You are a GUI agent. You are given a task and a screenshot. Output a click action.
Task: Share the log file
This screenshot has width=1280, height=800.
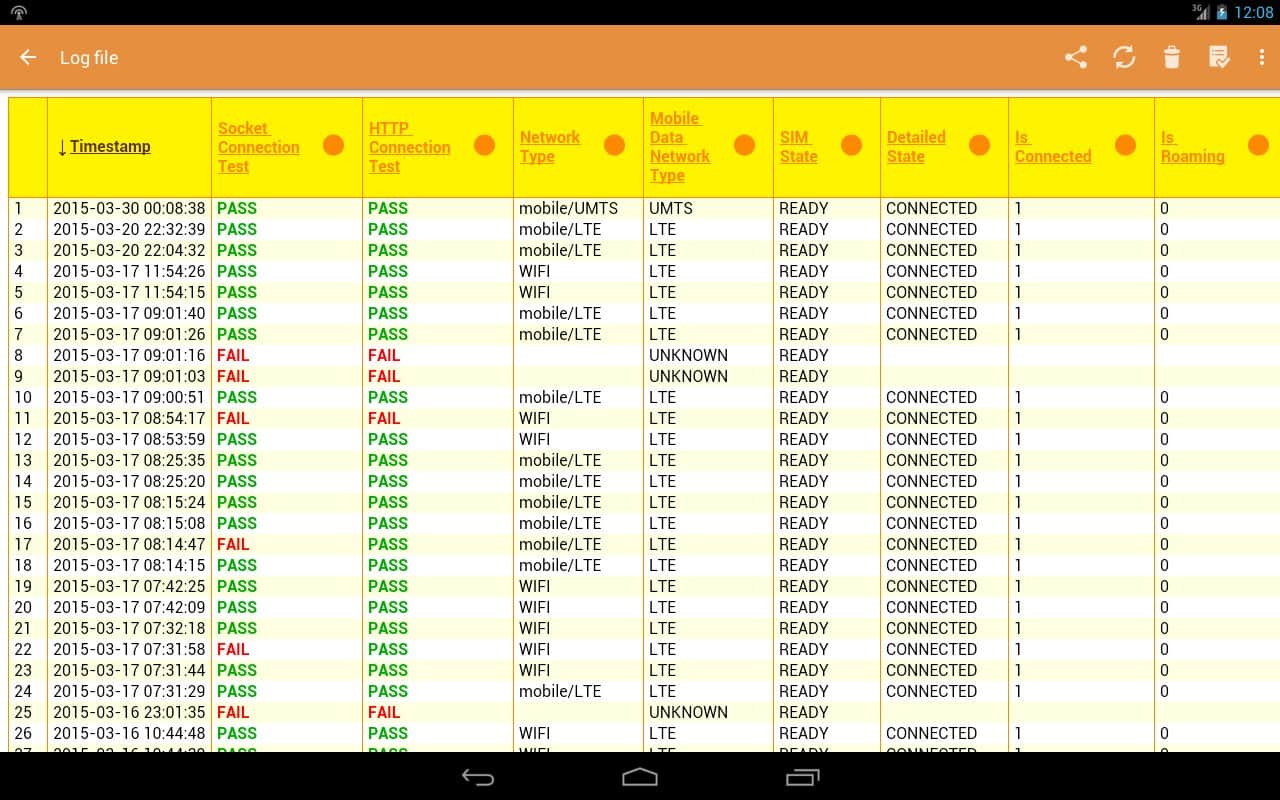pos(1076,58)
